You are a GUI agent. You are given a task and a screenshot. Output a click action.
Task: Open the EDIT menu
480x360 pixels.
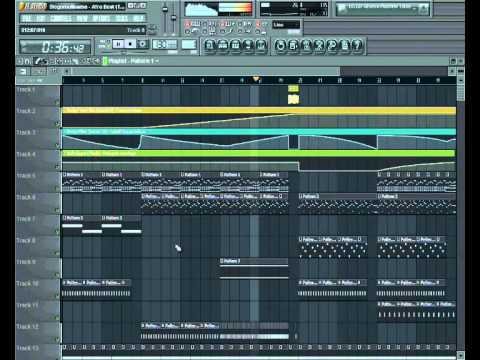point(41,18)
